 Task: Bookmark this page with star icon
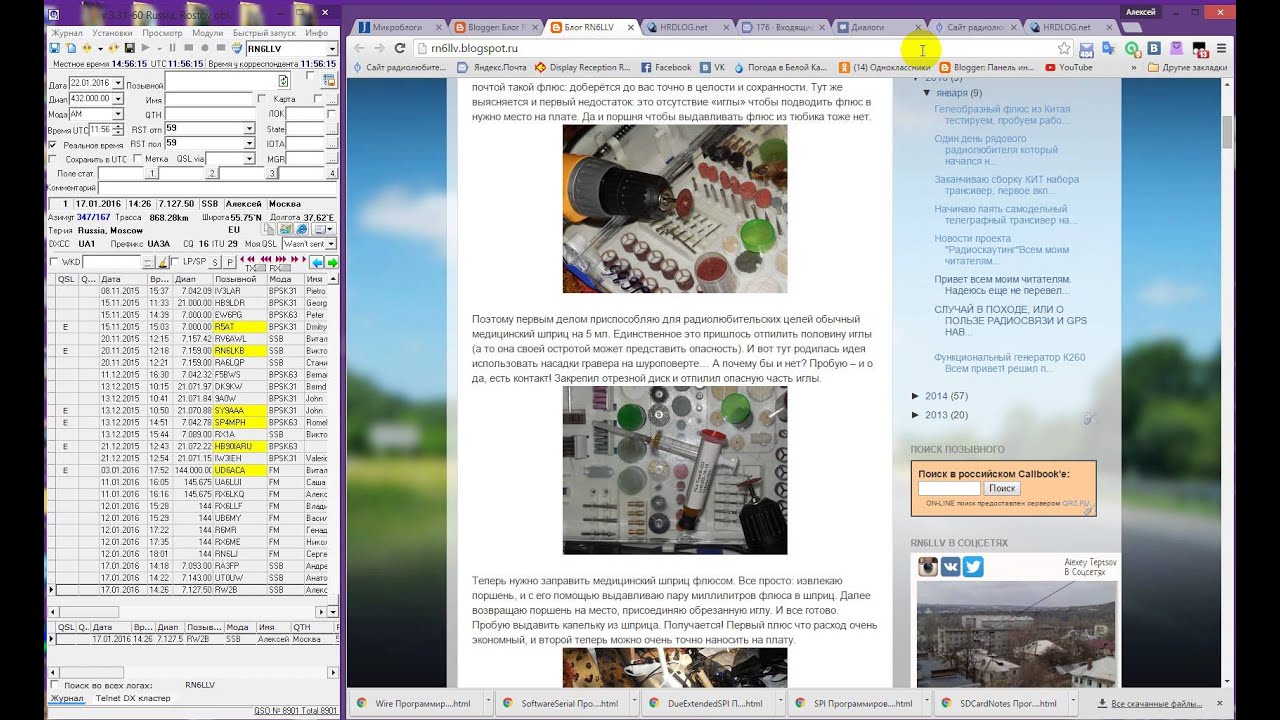[x=1064, y=48]
